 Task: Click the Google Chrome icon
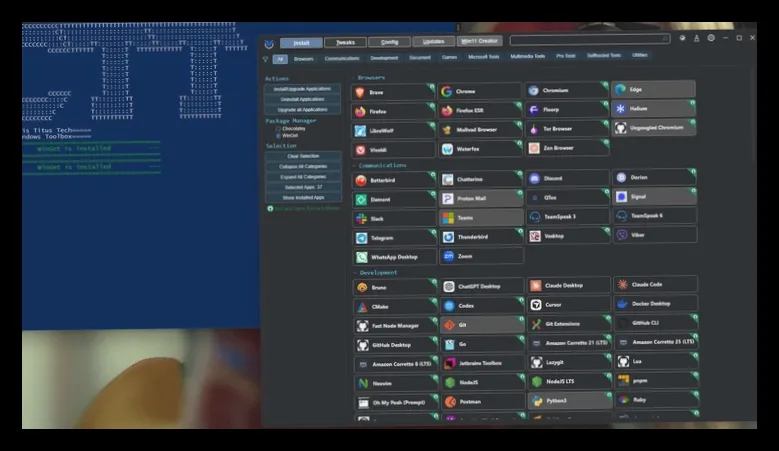[447, 91]
